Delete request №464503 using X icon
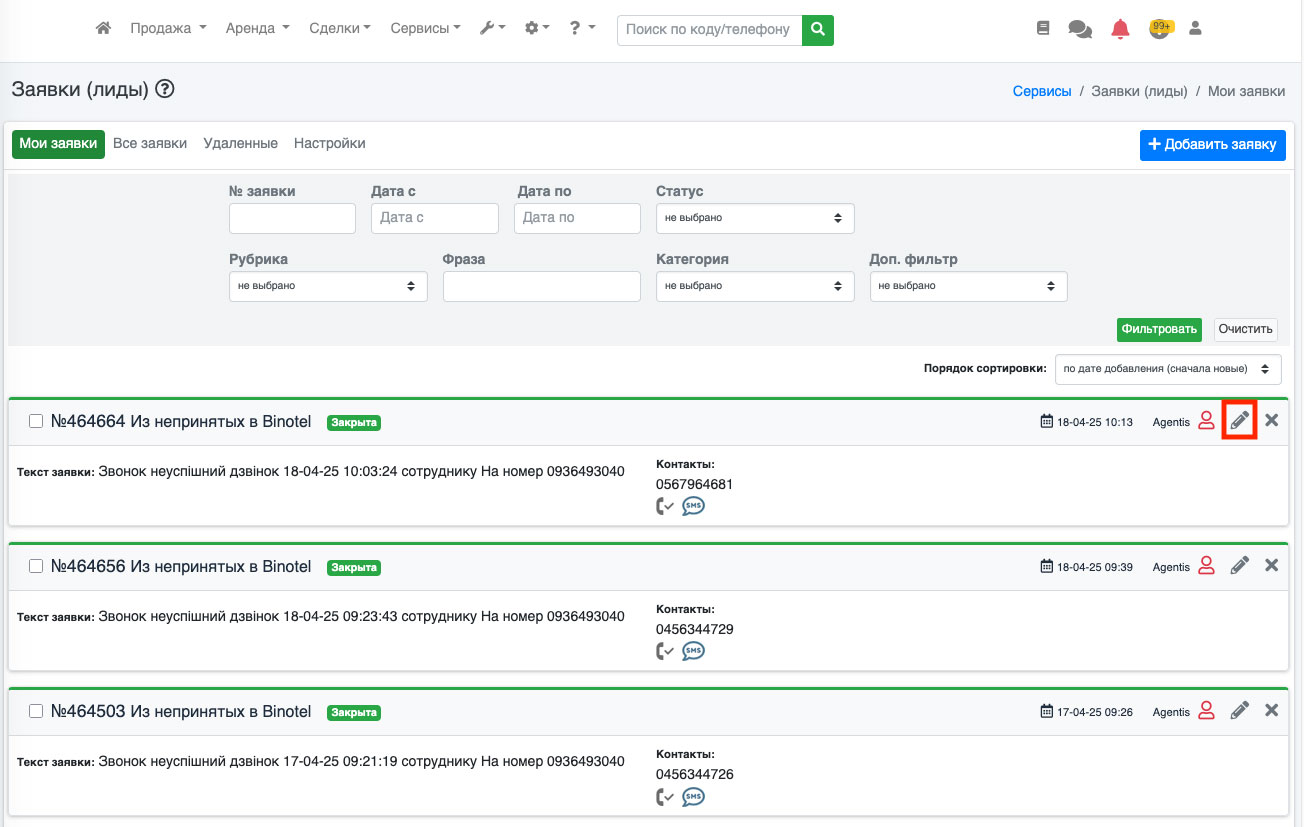1304x827 pixels. [x=1272, y=711]
